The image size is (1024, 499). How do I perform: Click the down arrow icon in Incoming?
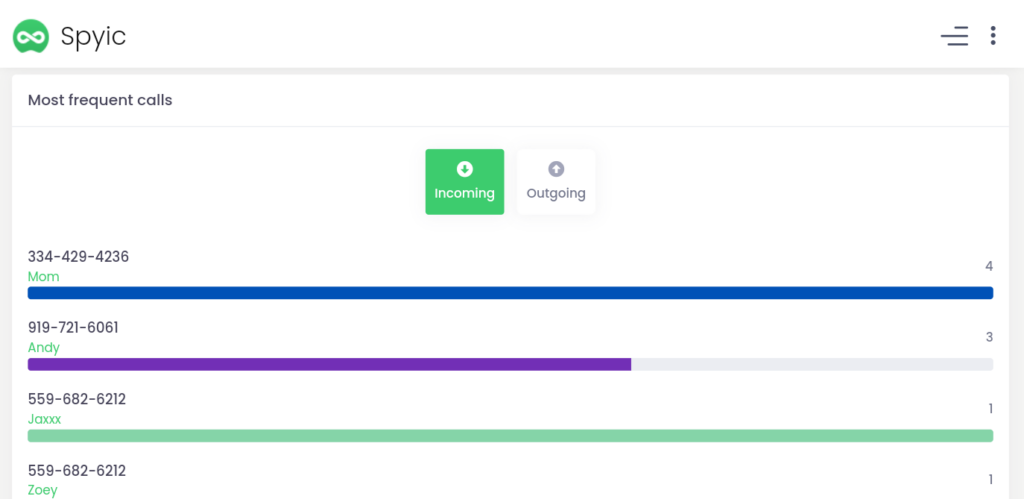(x=464, y=169)
